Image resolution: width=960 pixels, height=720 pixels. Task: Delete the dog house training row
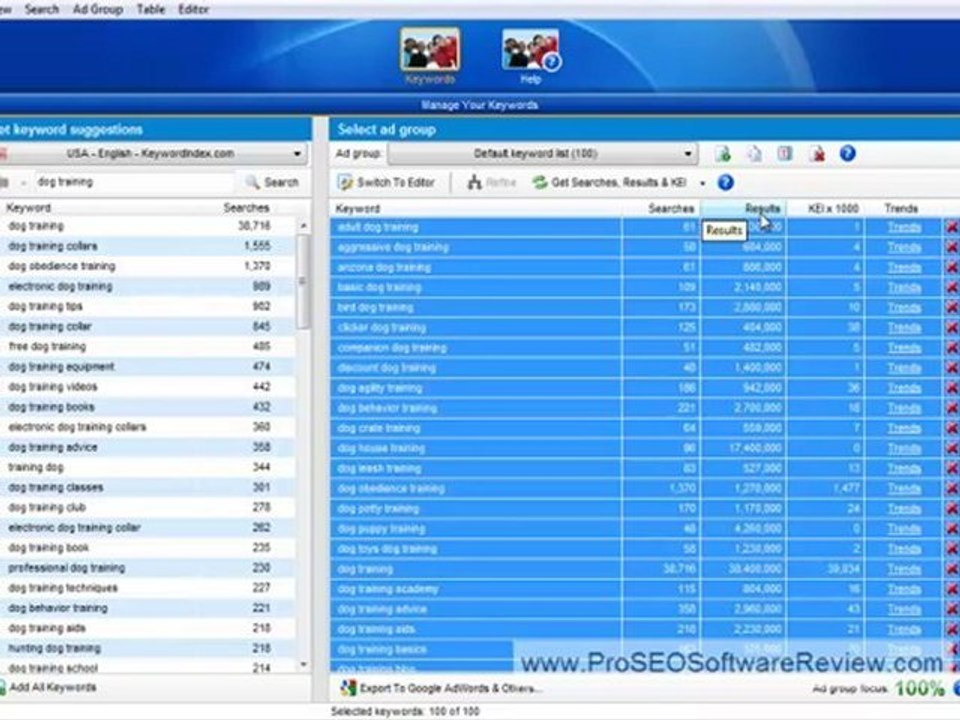click(x=952, y=449)
